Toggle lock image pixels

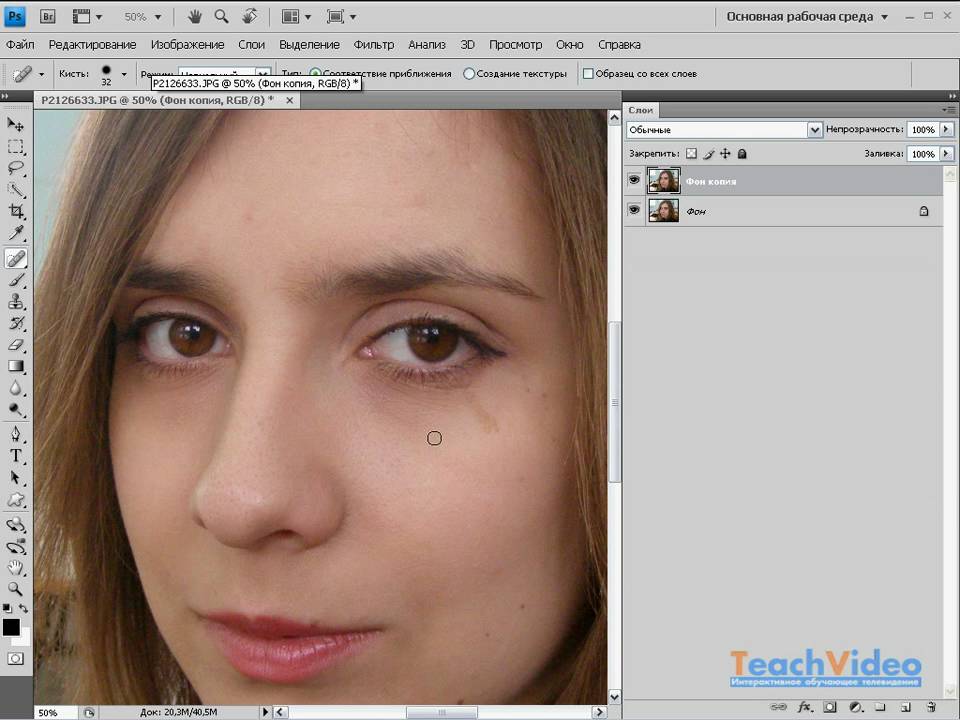click(708, 154)
